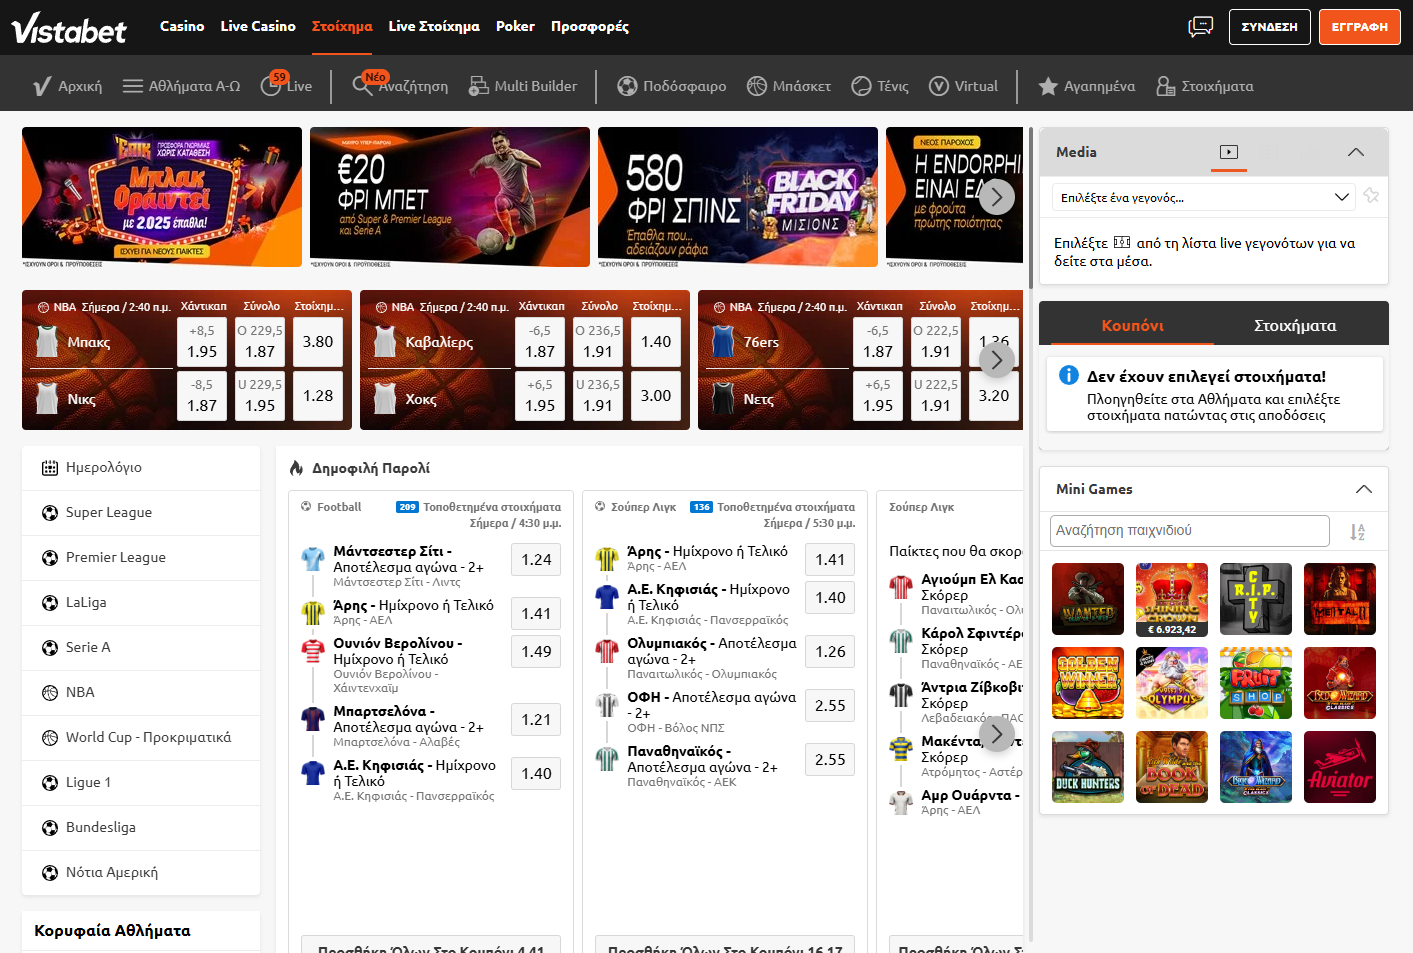
Task: Click the ΕΓΓΡΑΦΗ register button
Action: [1359, 27]
